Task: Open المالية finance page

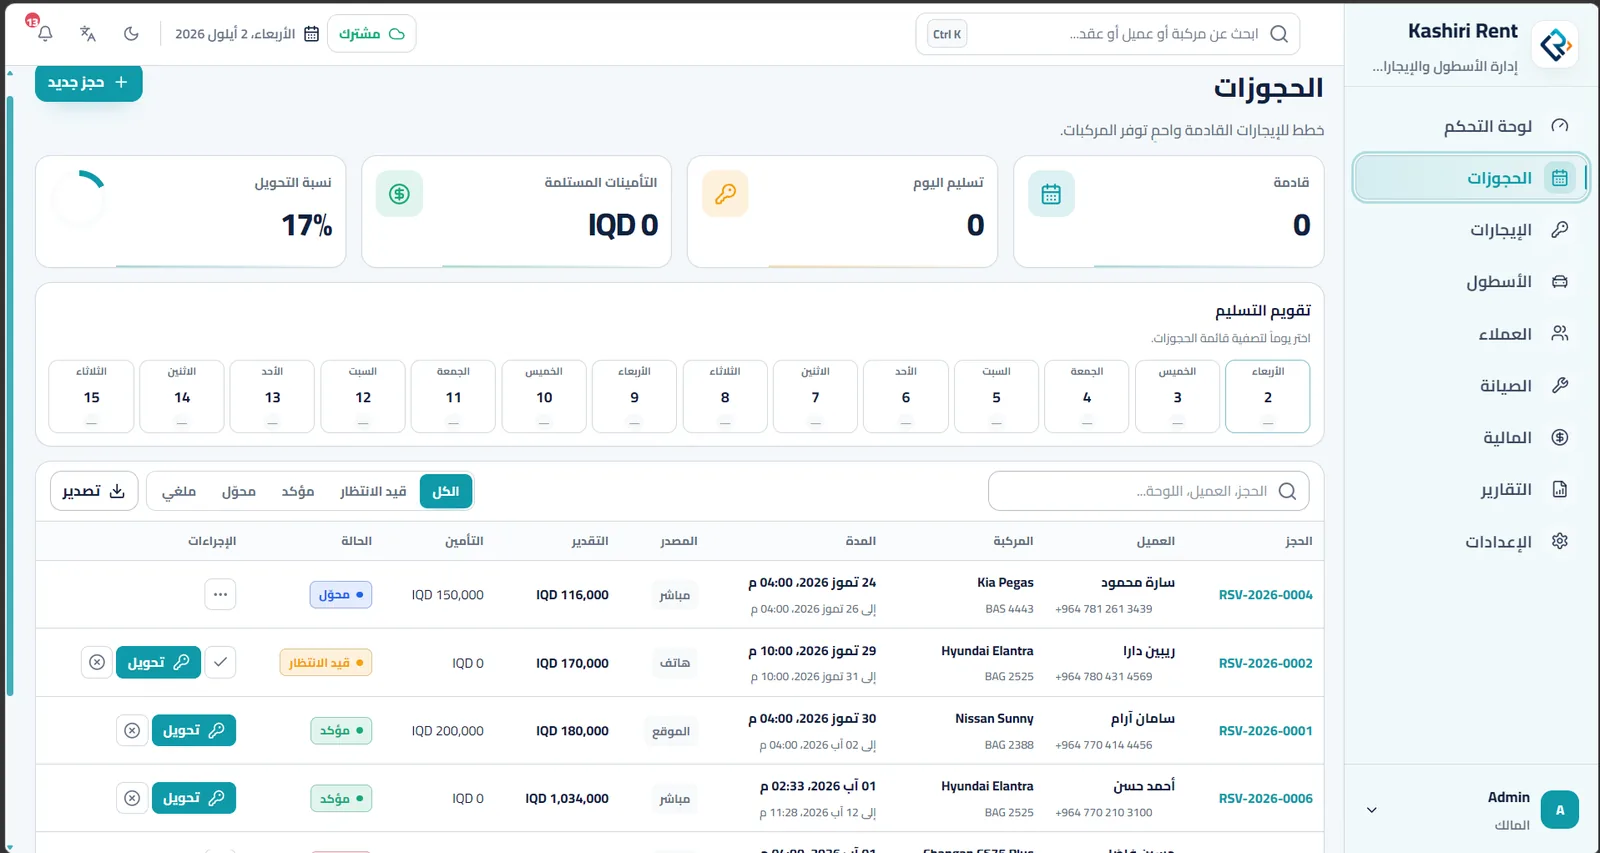Action: (x=1470, y=438)
